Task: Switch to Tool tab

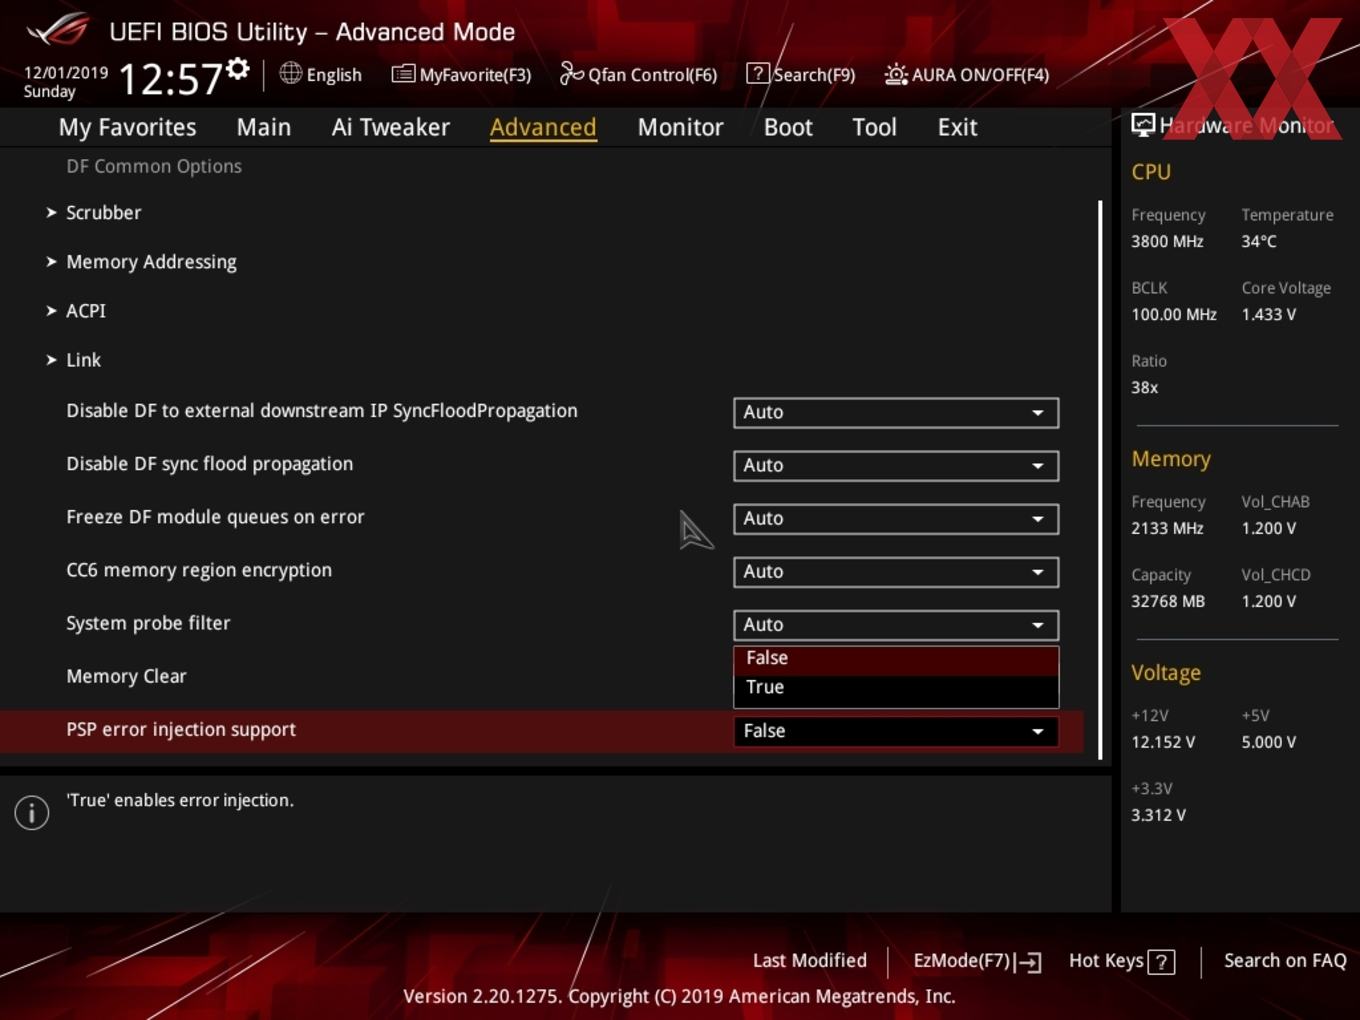Action: coord(874,127)
